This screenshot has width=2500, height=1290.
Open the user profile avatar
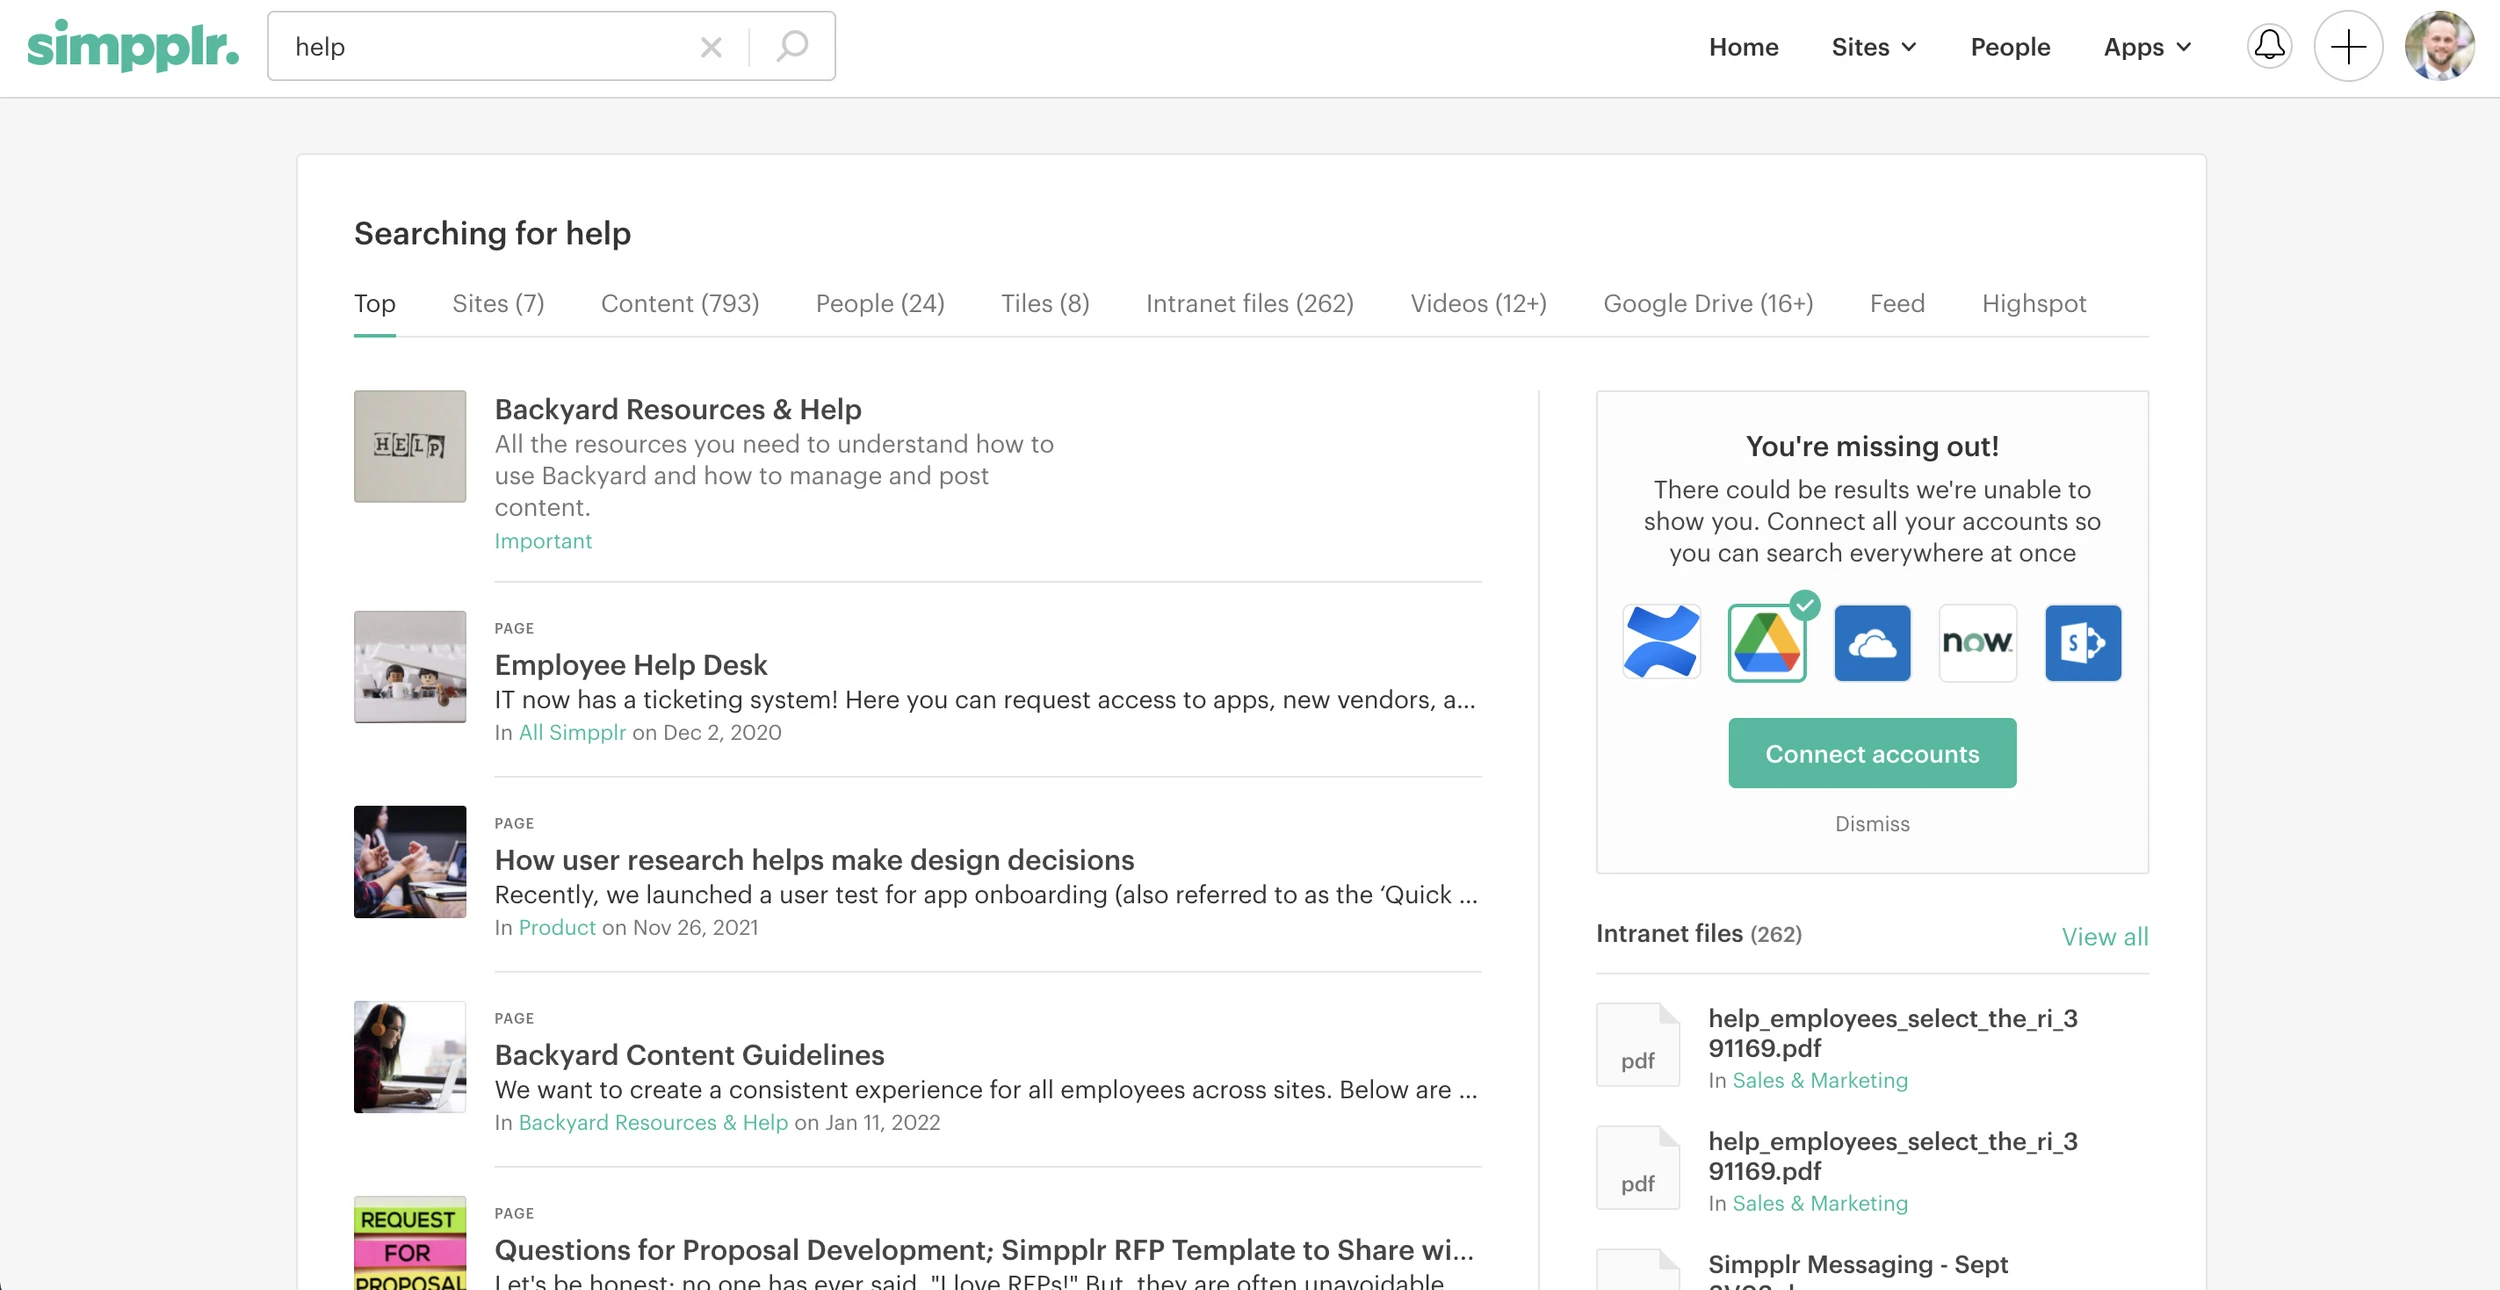(x=2439, y=46)
